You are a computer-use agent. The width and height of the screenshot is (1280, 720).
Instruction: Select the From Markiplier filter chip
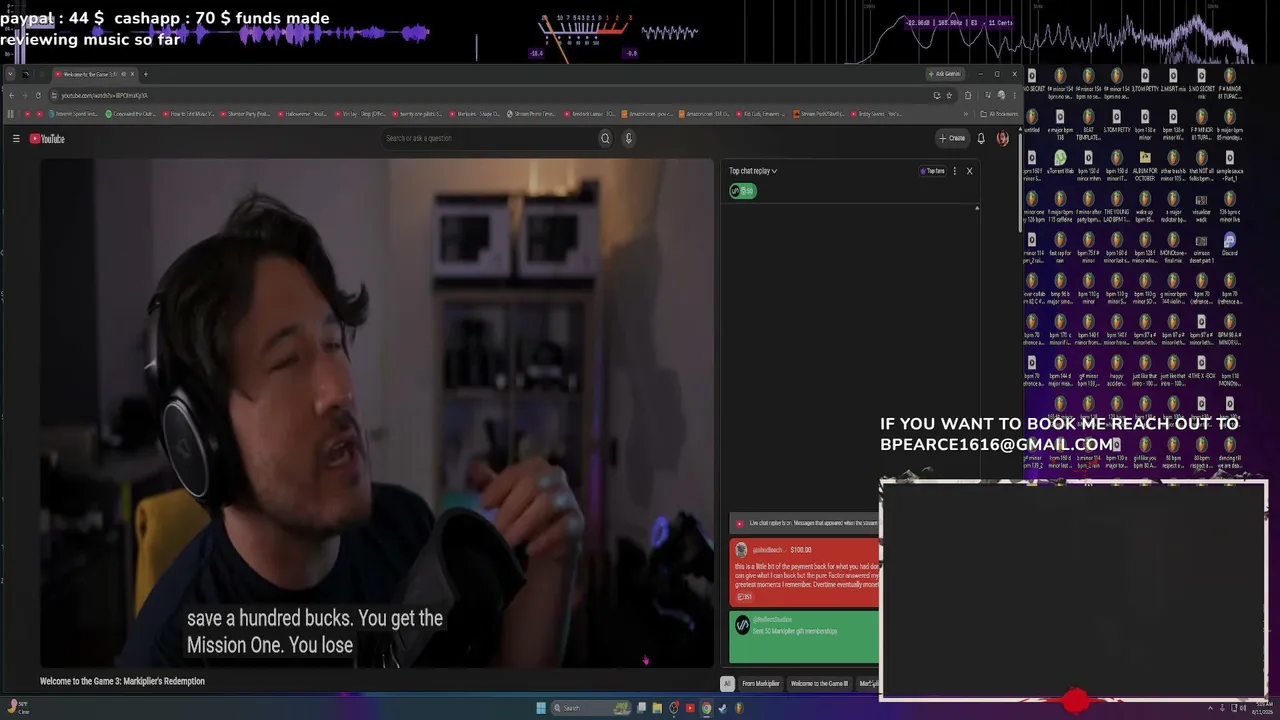760,684
